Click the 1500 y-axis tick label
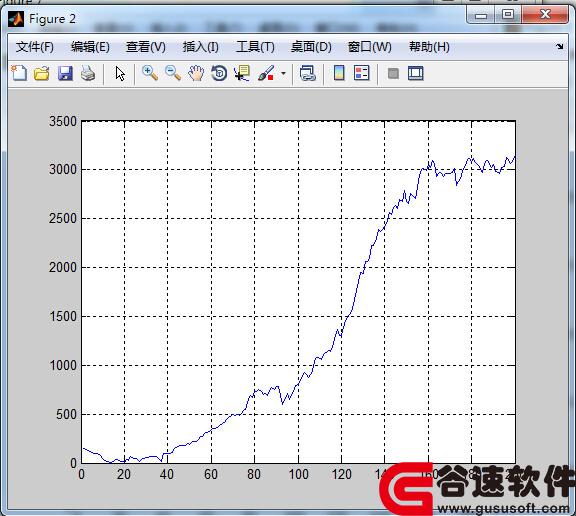Viewport: 576px width, 516px height. (63, 316)
